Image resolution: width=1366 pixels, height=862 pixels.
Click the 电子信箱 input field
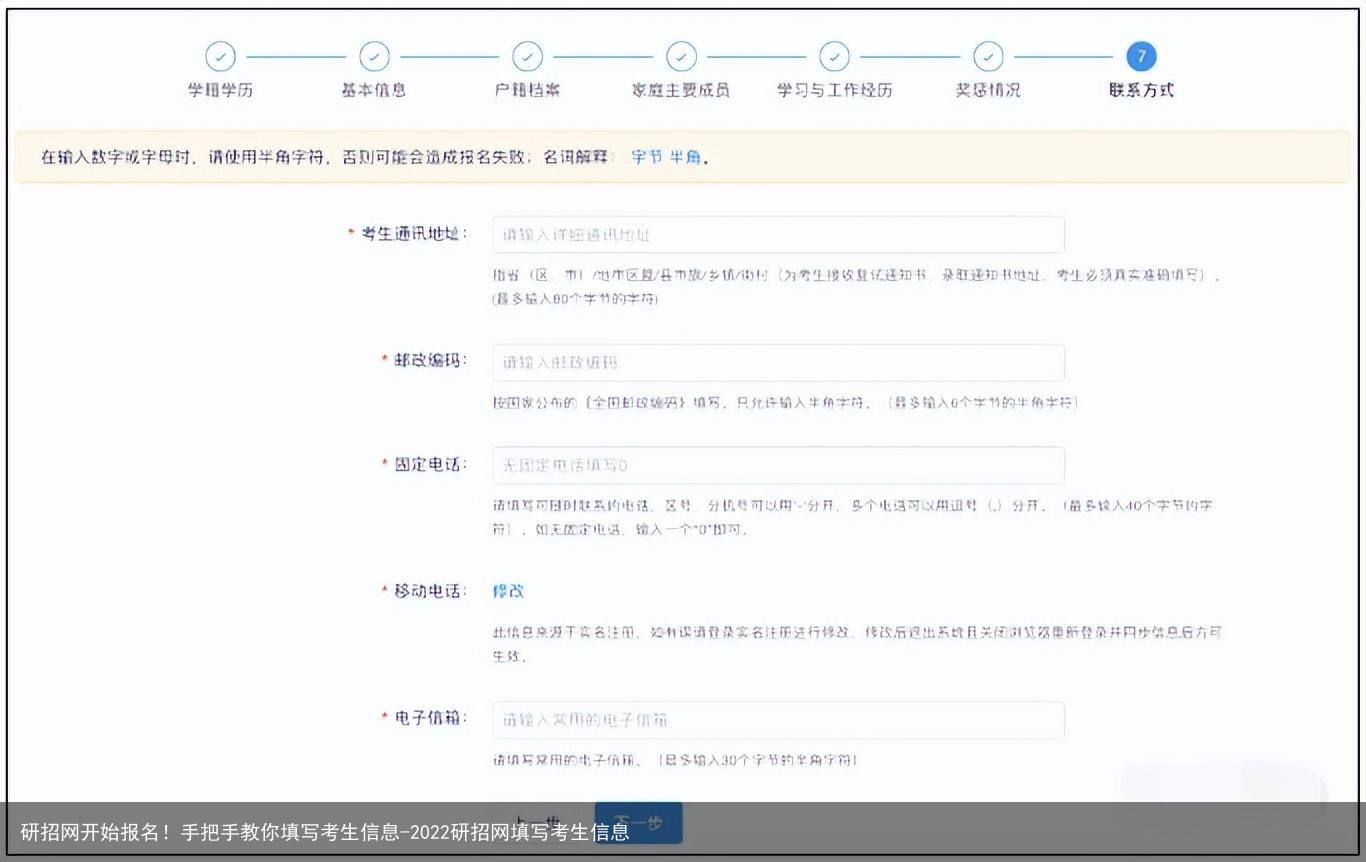(x=778, y=719)
